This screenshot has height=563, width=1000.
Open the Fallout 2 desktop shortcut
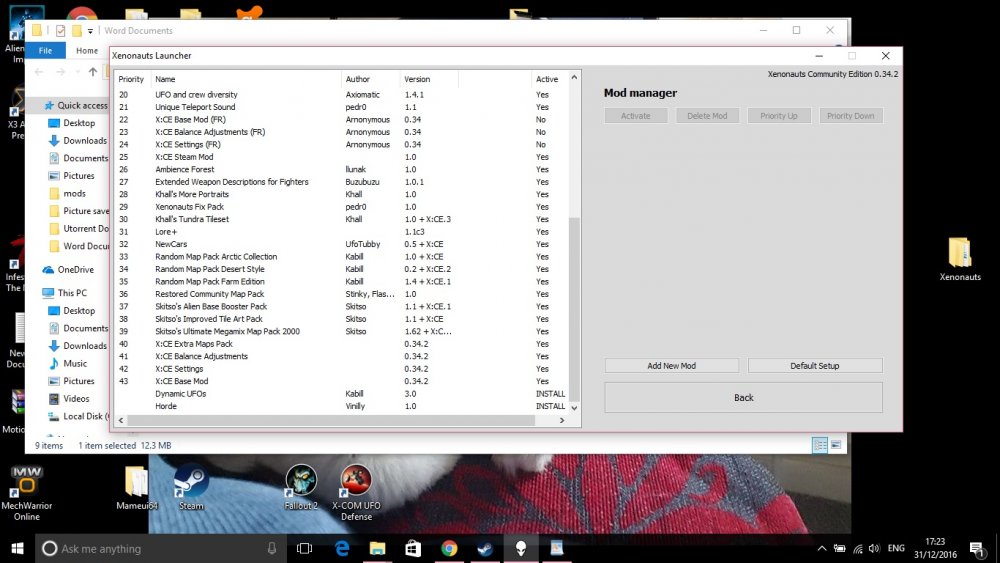[x=301, y=488]
